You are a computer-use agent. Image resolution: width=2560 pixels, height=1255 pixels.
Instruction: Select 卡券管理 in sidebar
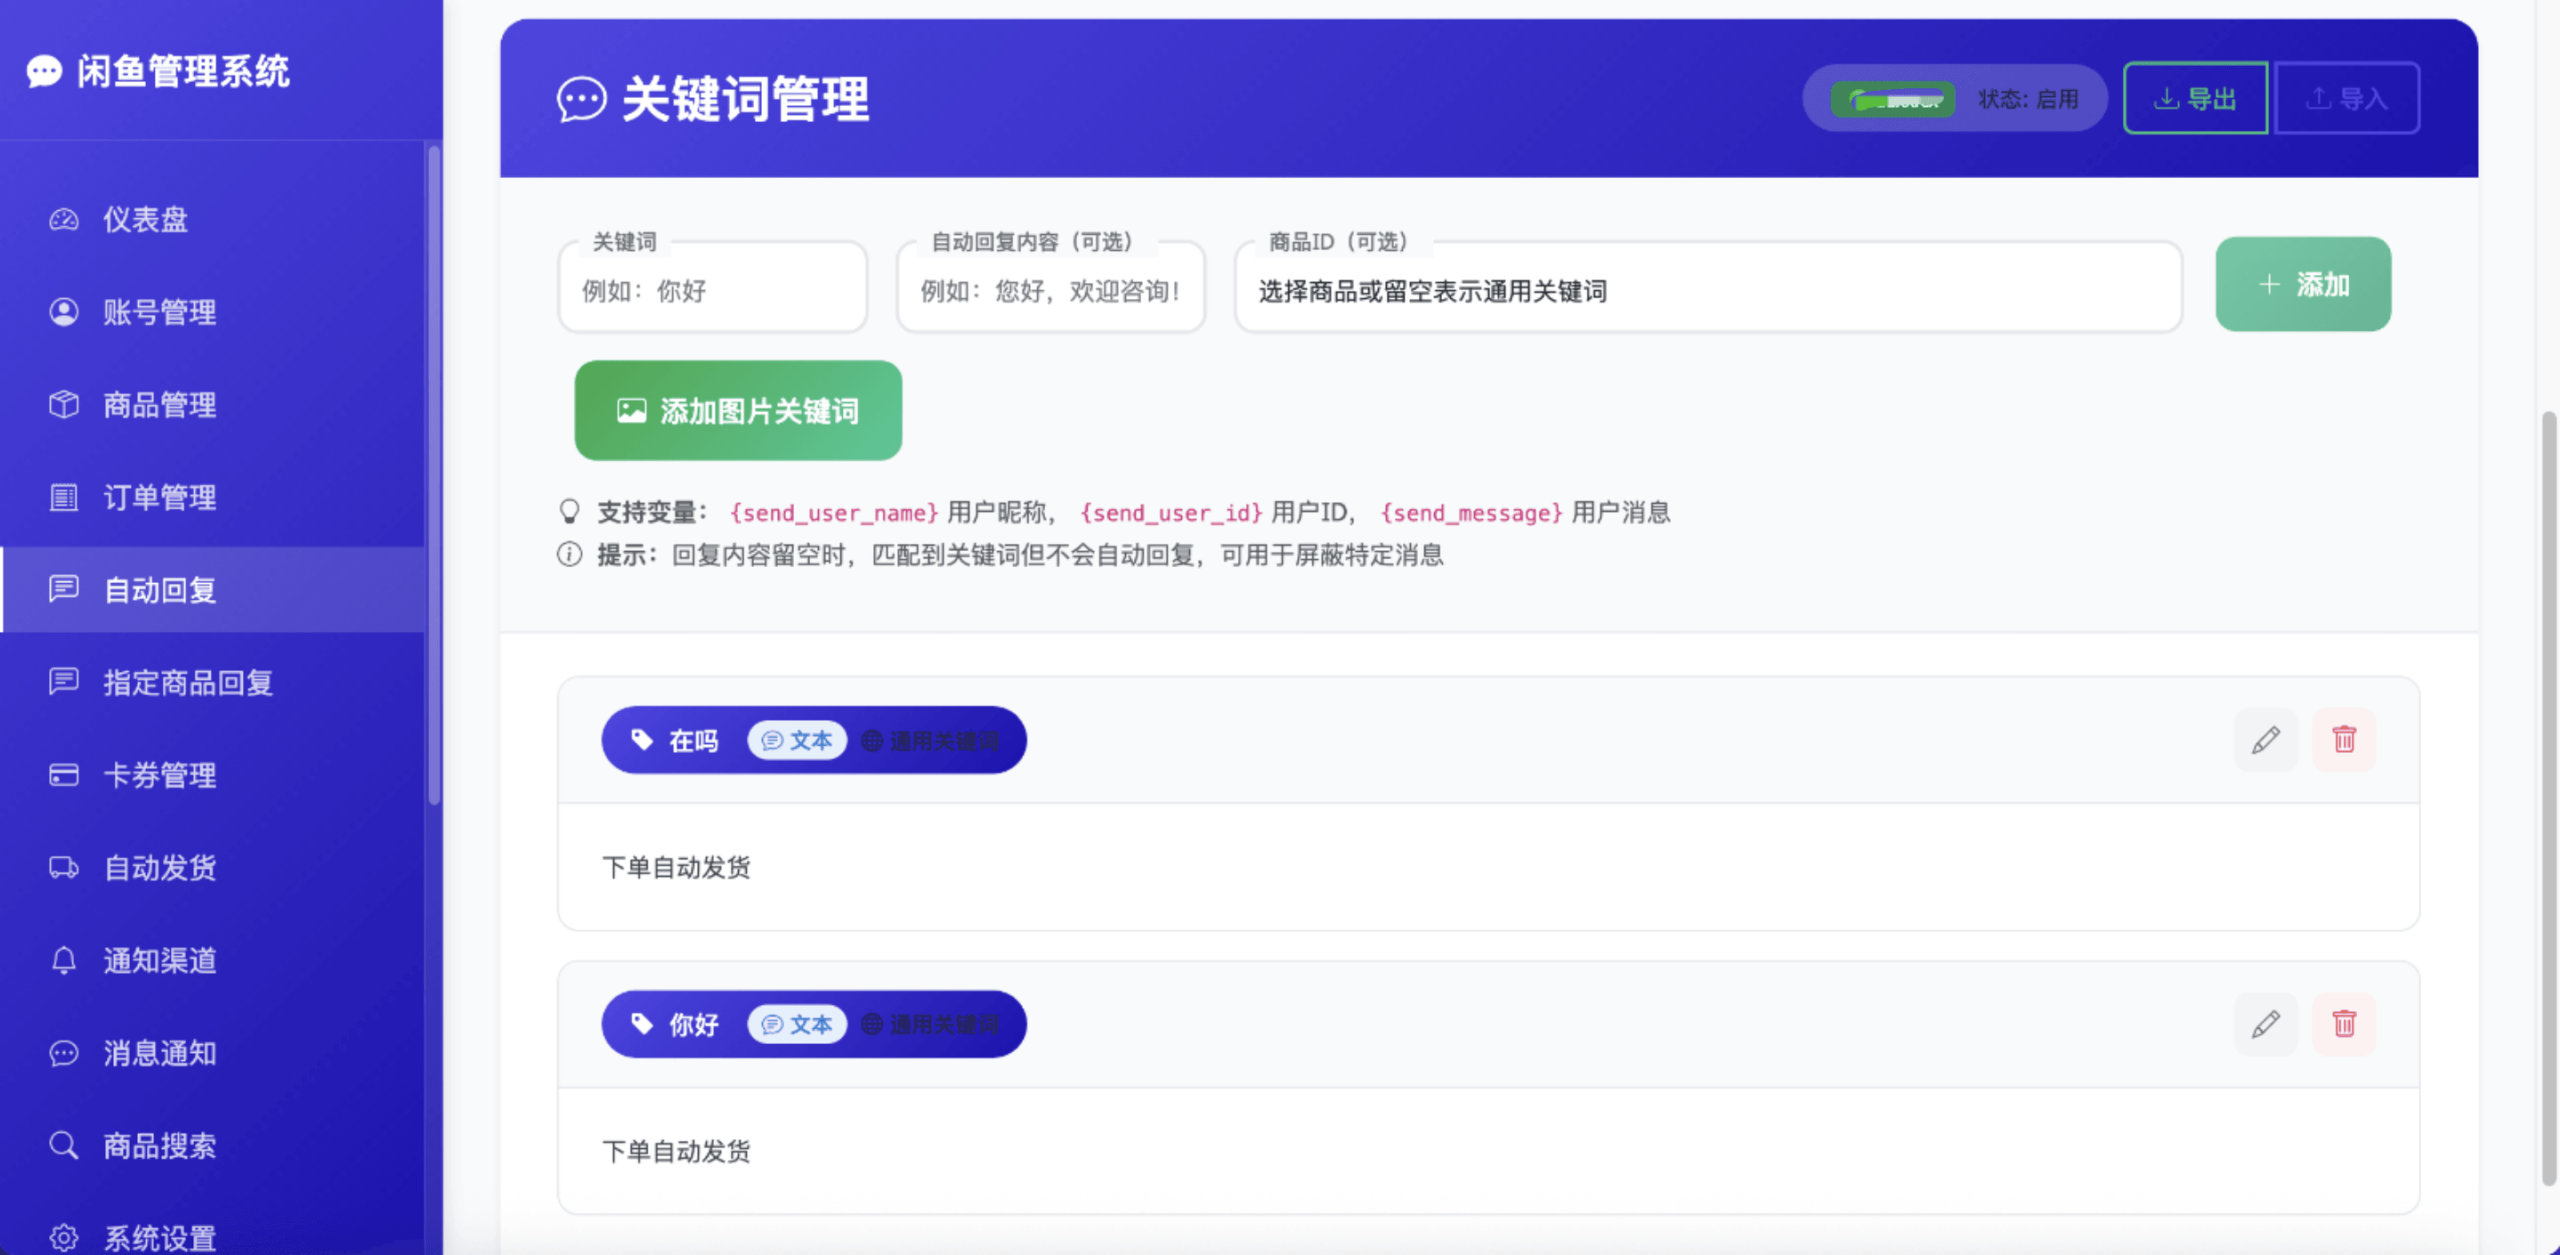point(160,775)
